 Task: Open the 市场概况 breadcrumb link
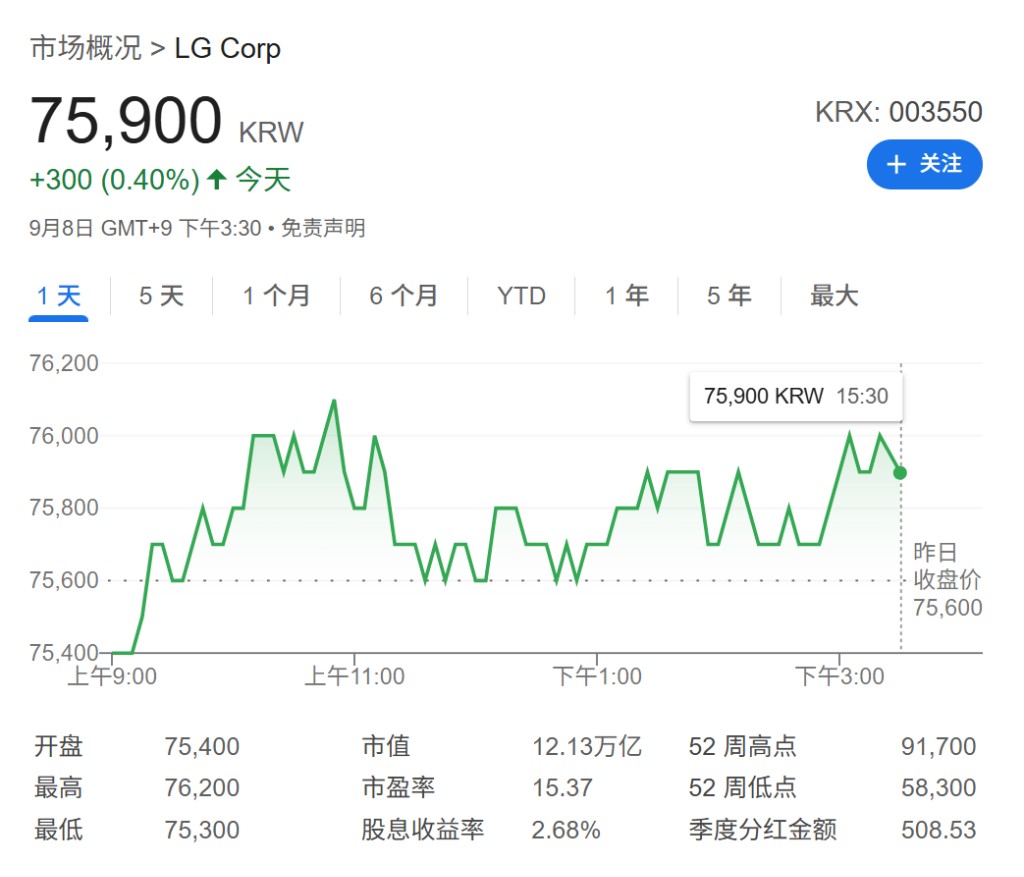(86, 48)
